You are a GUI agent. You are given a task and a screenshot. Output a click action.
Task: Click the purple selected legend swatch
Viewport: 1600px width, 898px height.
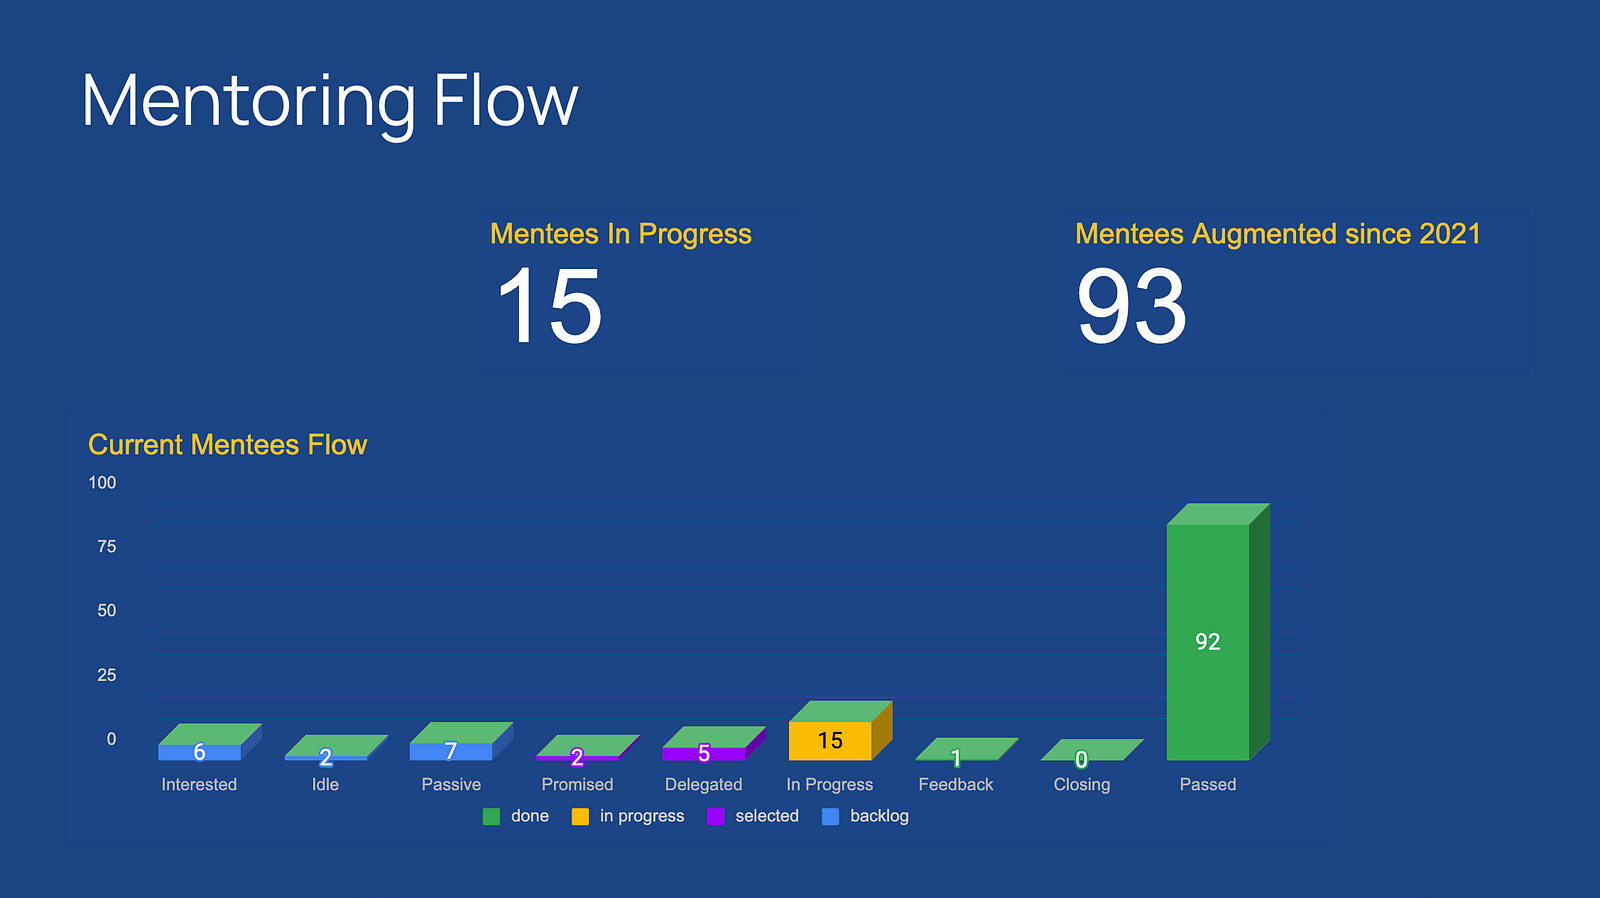[716, 816]
